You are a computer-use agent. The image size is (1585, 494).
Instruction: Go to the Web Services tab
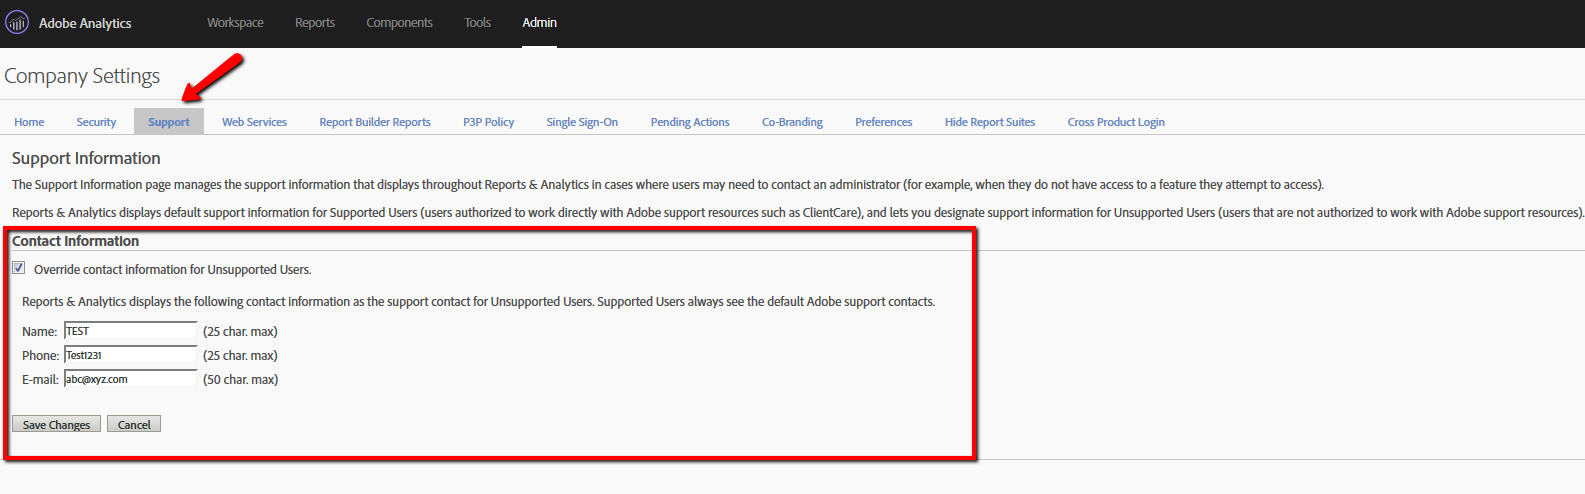[254, 122]
